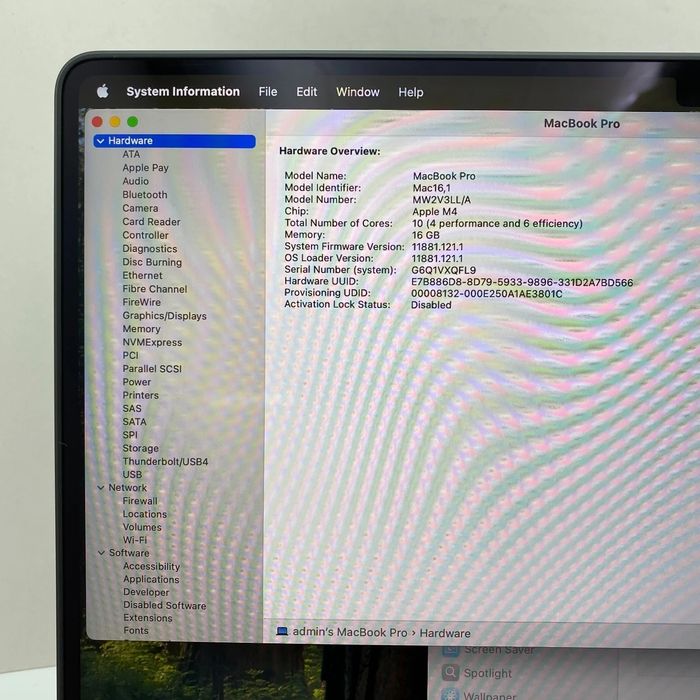The image size is (700, 700).
Task: Click Hardware in the bottom path bar
Action: (x=445, y=633)
